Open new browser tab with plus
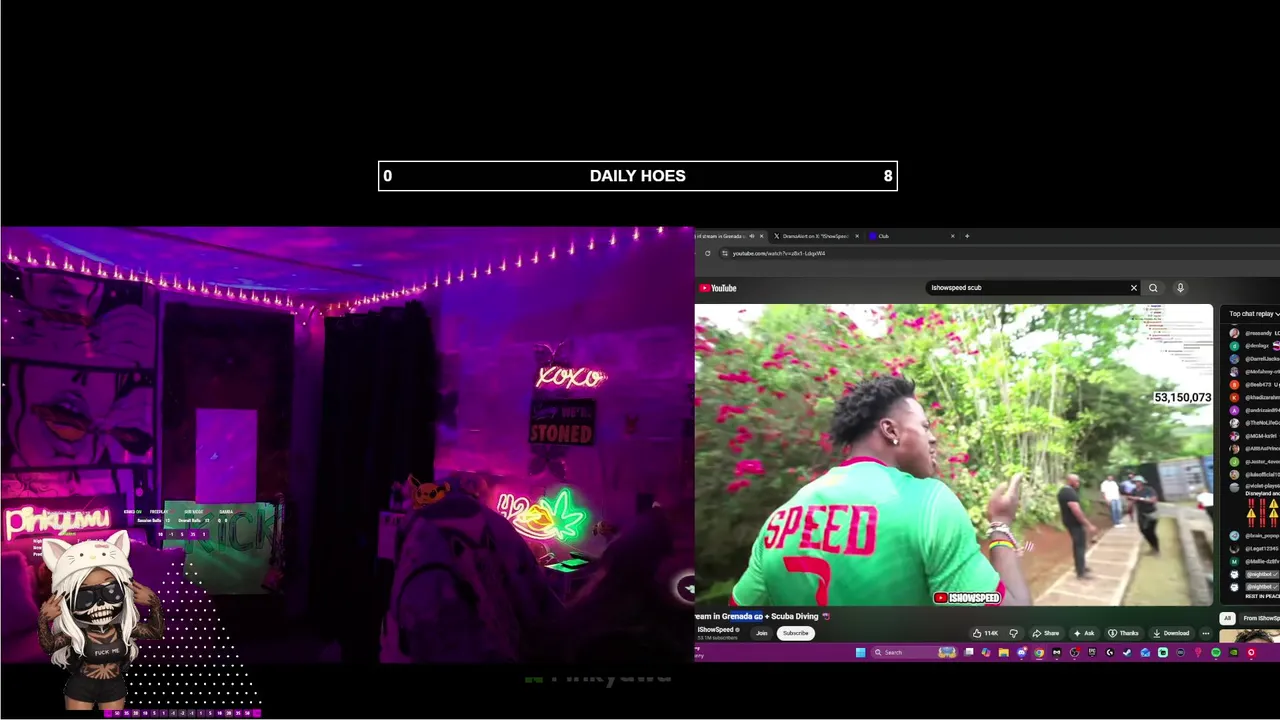This screenshot has width=1280, height=720. [967, 236]
